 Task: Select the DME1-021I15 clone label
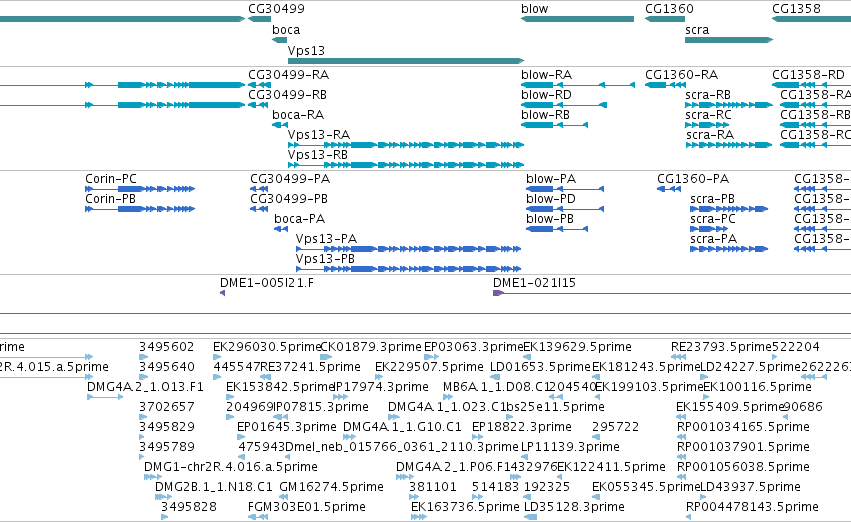pos(534,283)
